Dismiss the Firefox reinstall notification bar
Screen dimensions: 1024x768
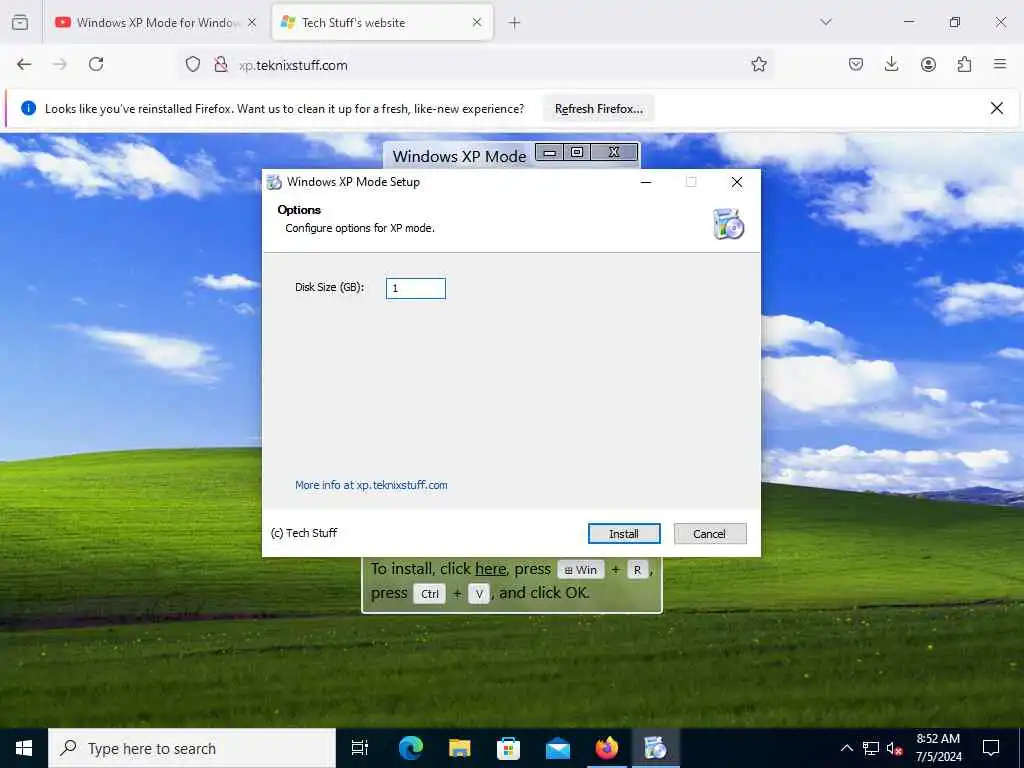click(997, 108)
